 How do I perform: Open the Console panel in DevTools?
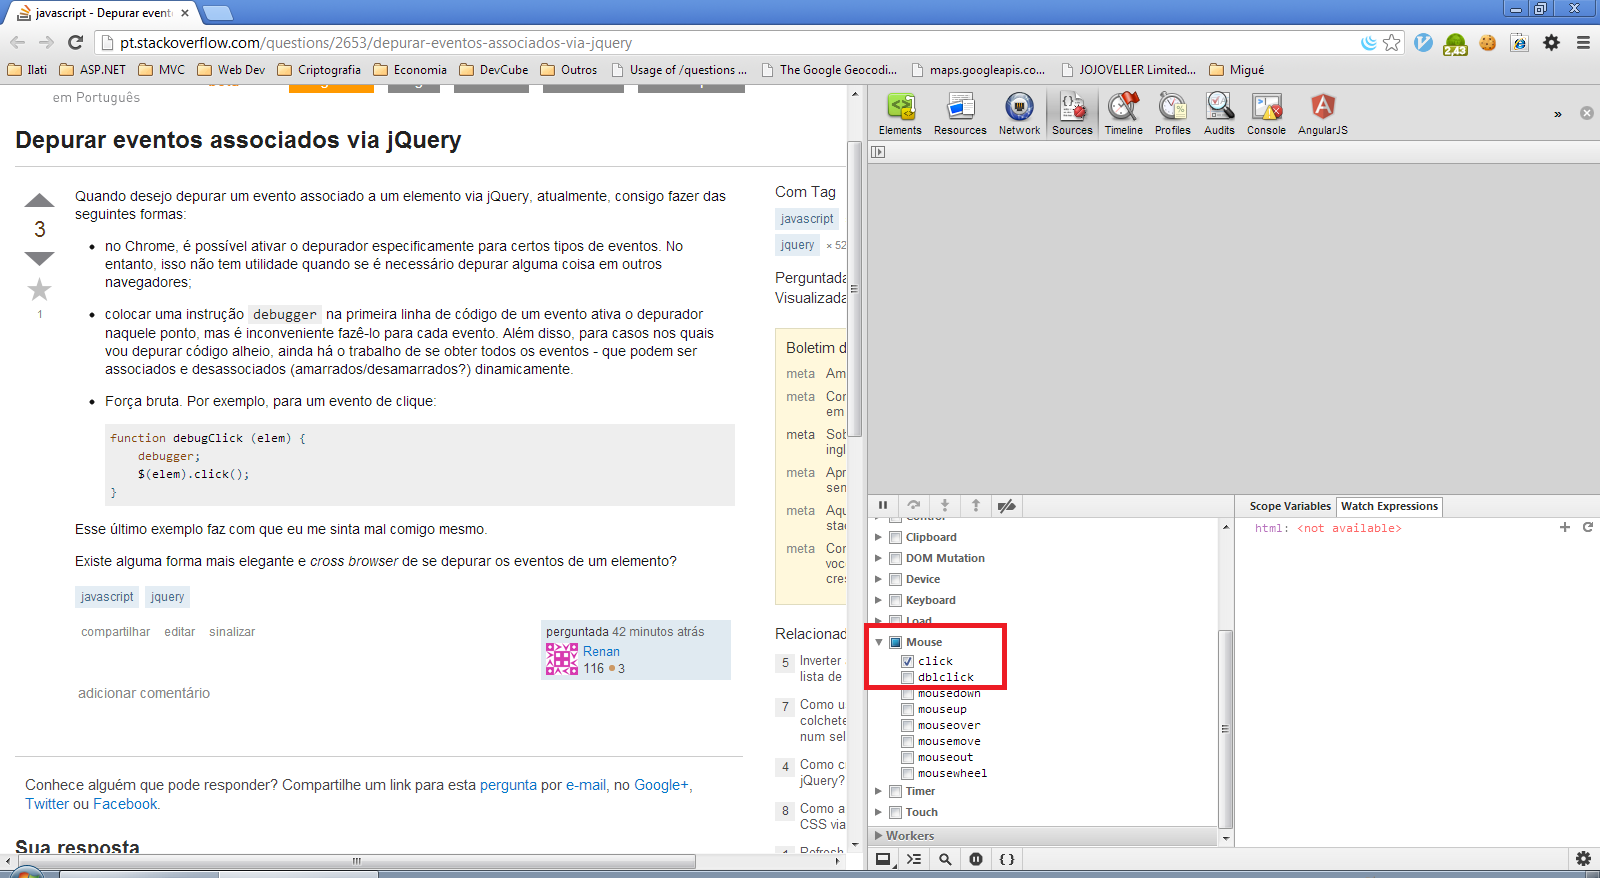(x=1266, y=114)
